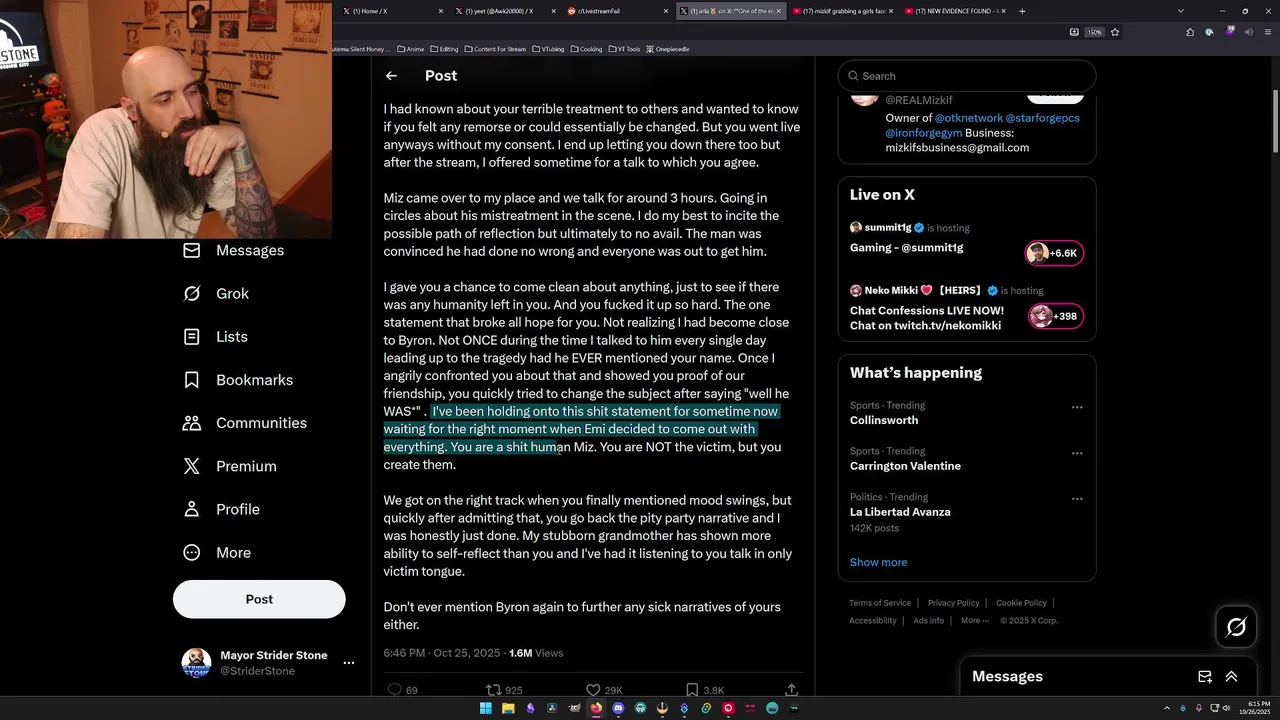Open more options for La Libertad Avanza trend
The width and height of the screenshot is (1280, 720).
(1077, 499)
